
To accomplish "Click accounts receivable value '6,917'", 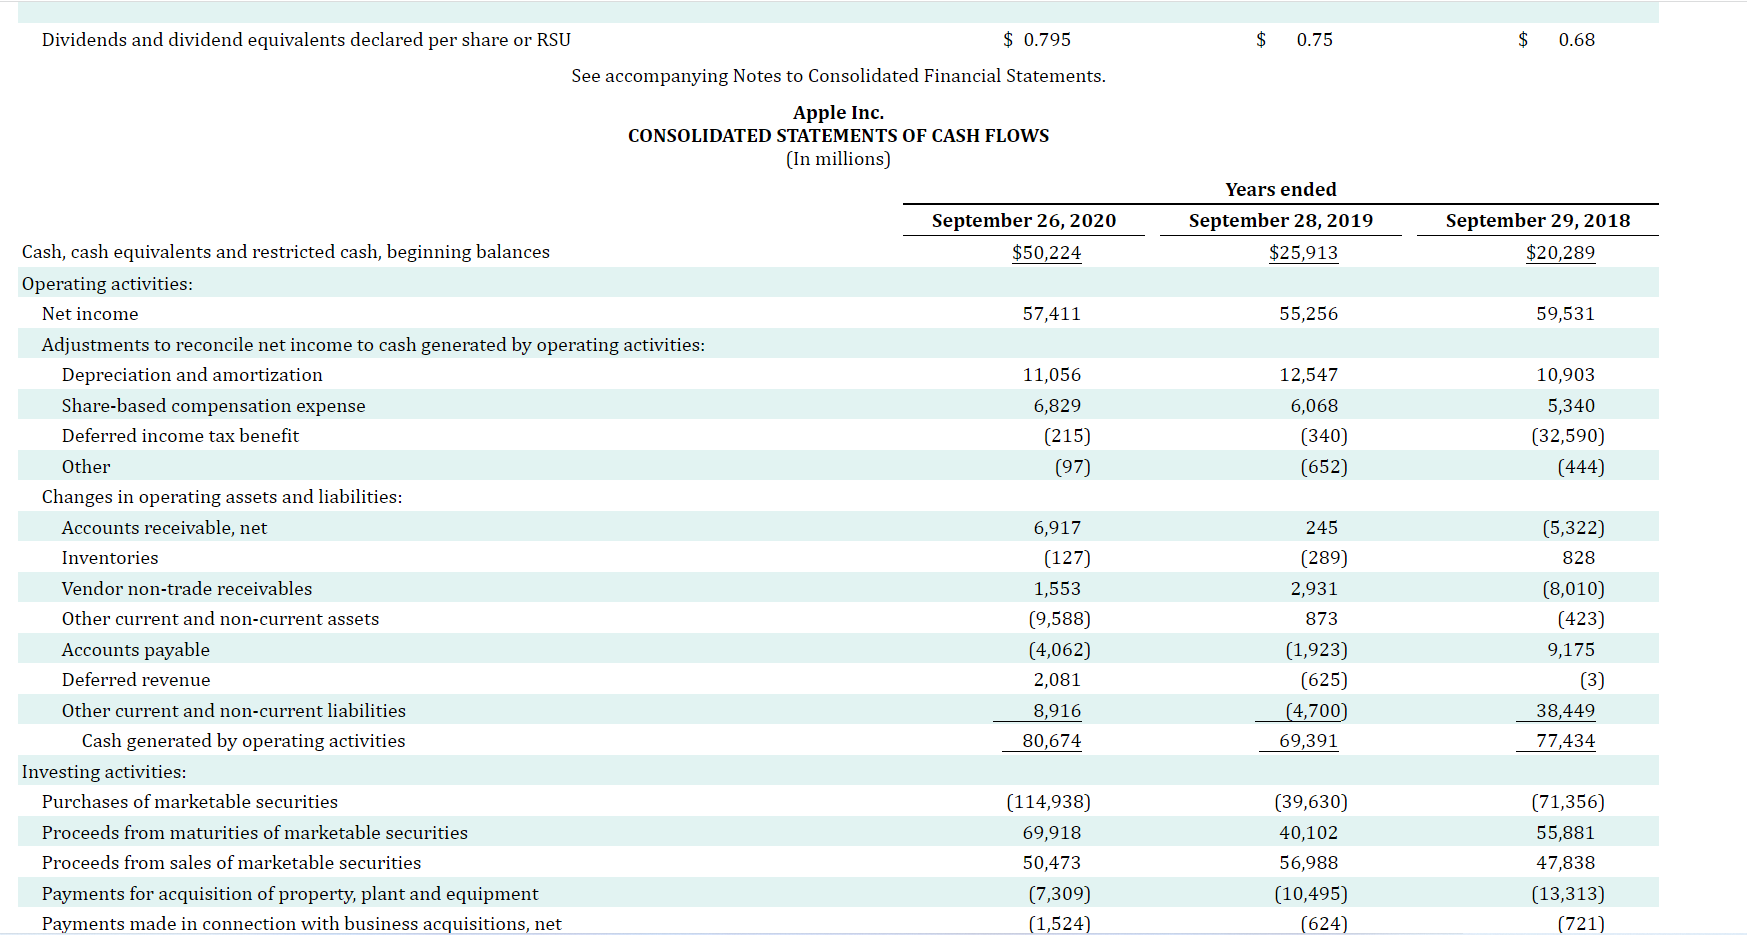I will pyautogui.click(x=1057, y=528).
